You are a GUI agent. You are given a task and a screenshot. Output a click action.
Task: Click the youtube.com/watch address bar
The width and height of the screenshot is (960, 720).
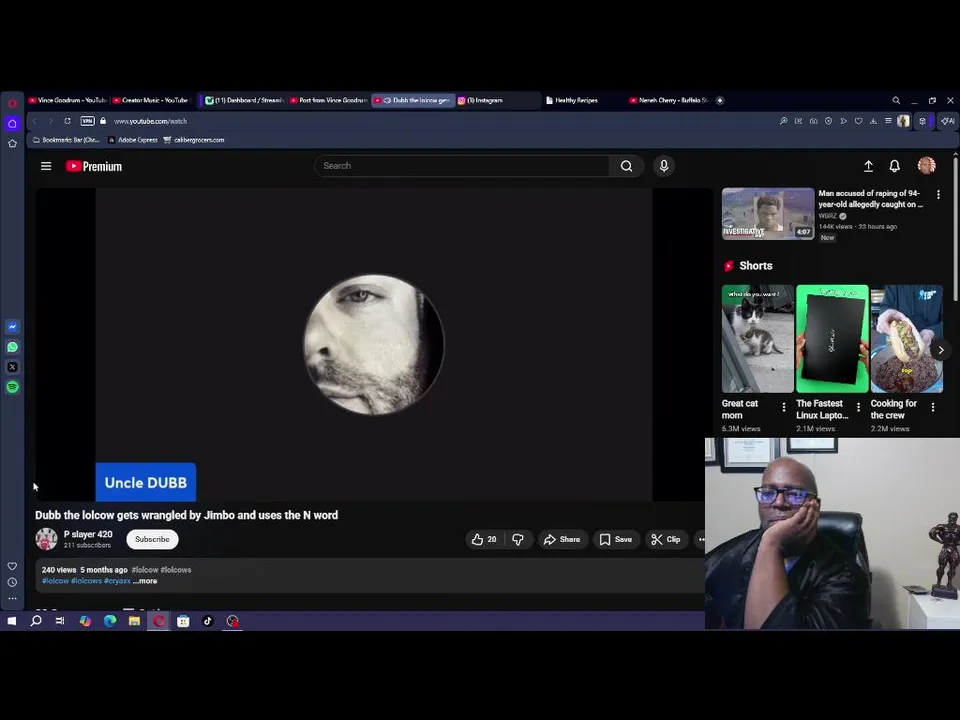pos(150,121)
